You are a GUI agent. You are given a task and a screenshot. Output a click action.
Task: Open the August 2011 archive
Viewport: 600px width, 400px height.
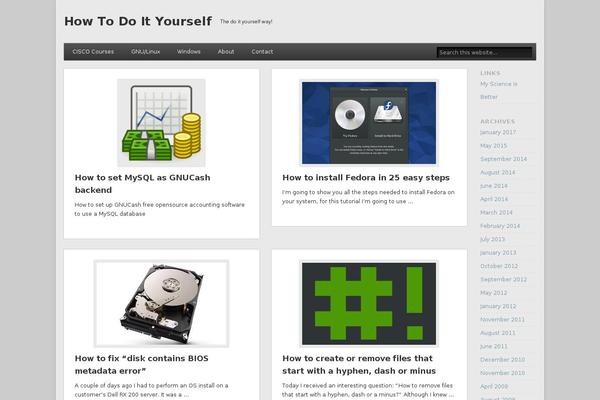[497, 333]
